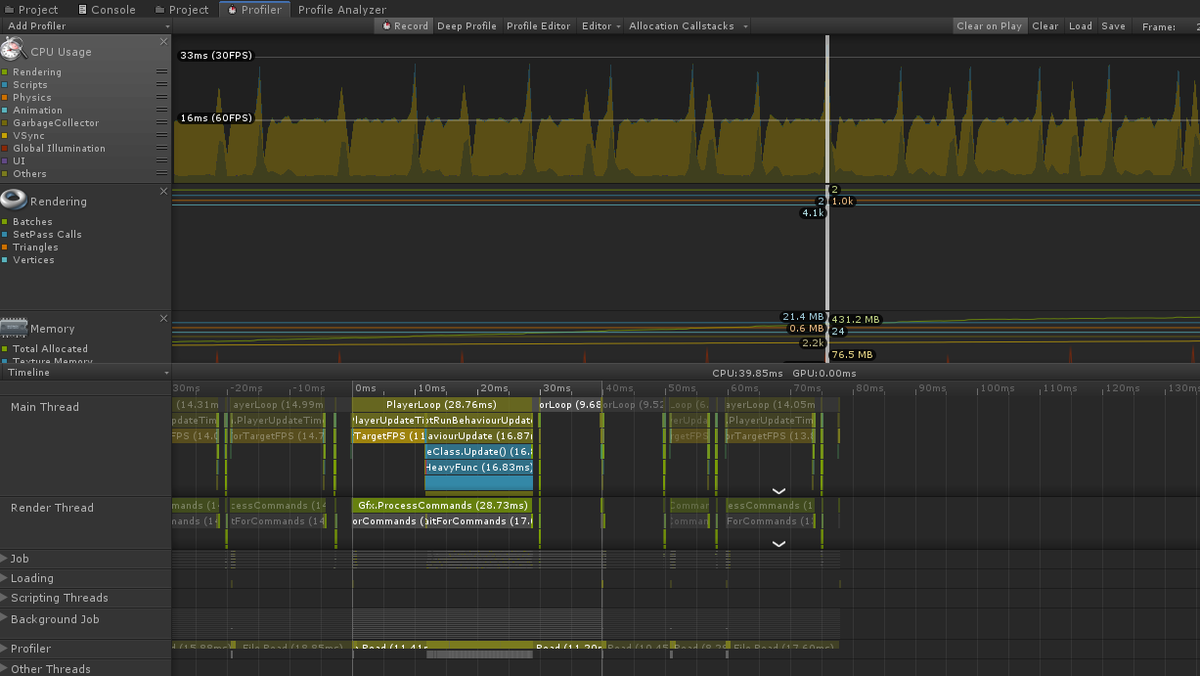Click the Clear button
The image size is (1200, 676).
click(x=1045, y=26)
